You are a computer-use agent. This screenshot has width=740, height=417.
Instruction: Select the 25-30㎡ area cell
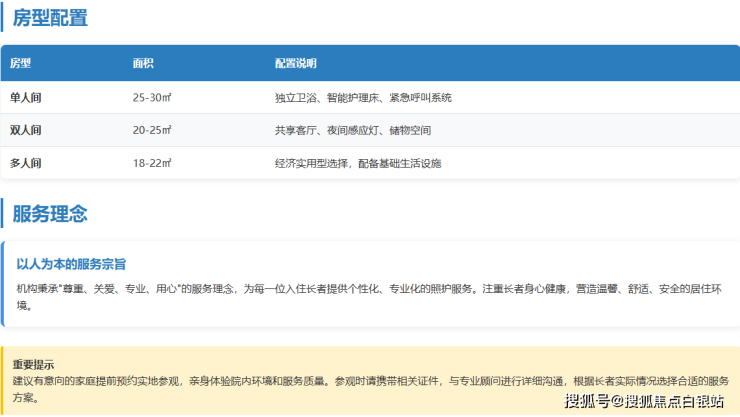coord(152,98)
